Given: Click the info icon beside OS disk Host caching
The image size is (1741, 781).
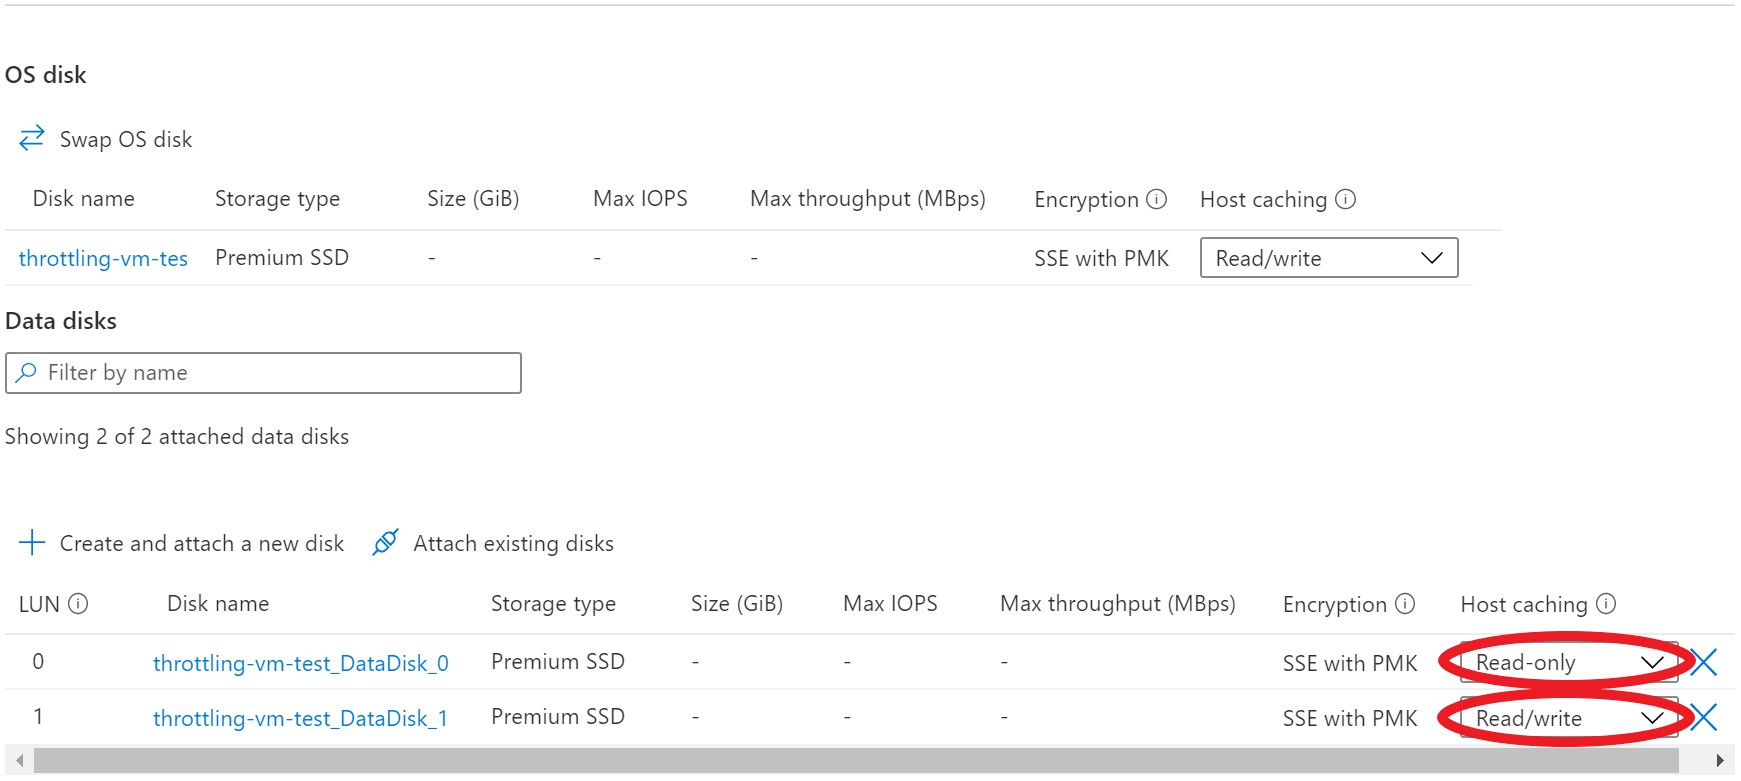Looking at the screenshot, I should pyautogui.click(x=1346, y=199).
